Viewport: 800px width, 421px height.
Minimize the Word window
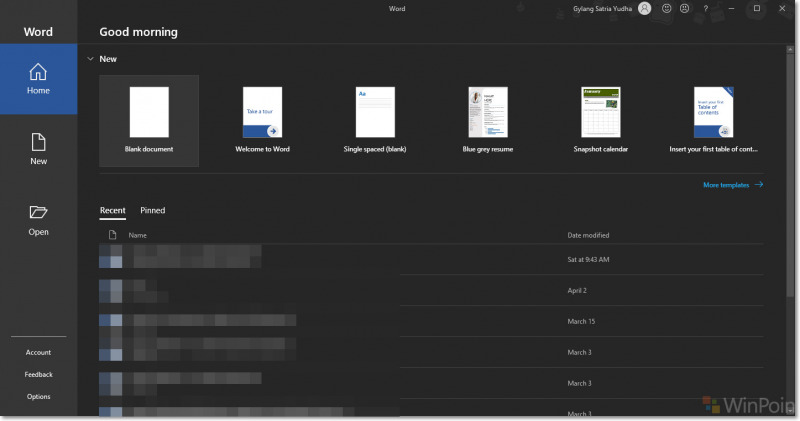[731, 8]
